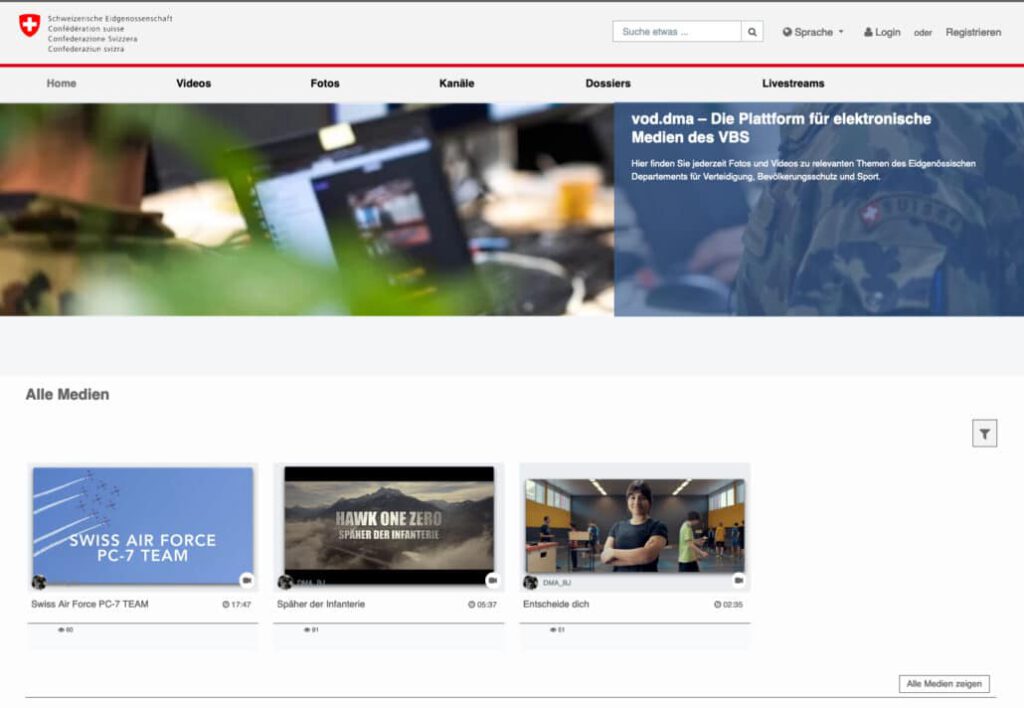Click clock icon showing 05:37 duration
The image size is (1024, 708).
(x=472, y=603)
